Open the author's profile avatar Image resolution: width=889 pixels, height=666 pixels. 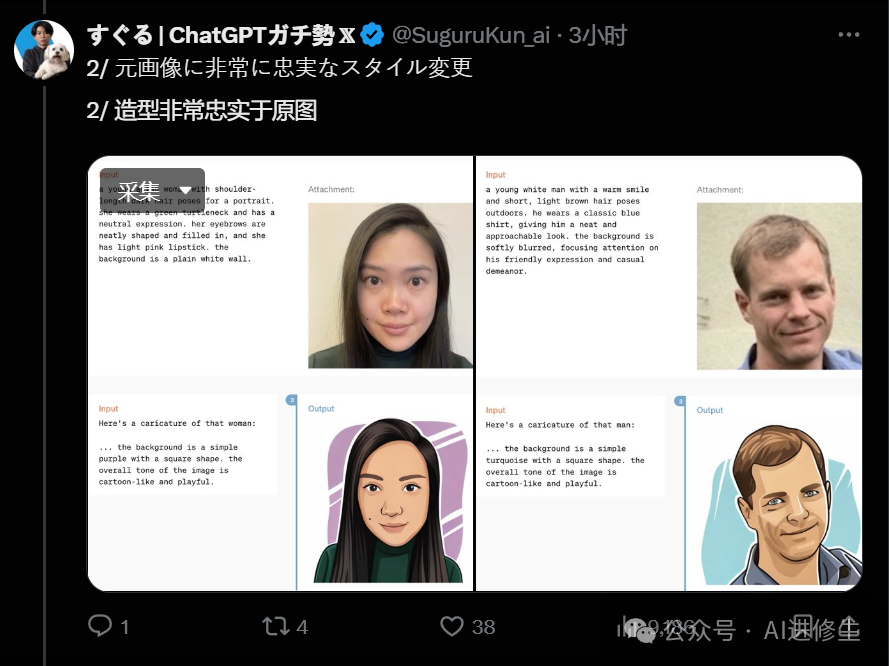tap(44, 50)
